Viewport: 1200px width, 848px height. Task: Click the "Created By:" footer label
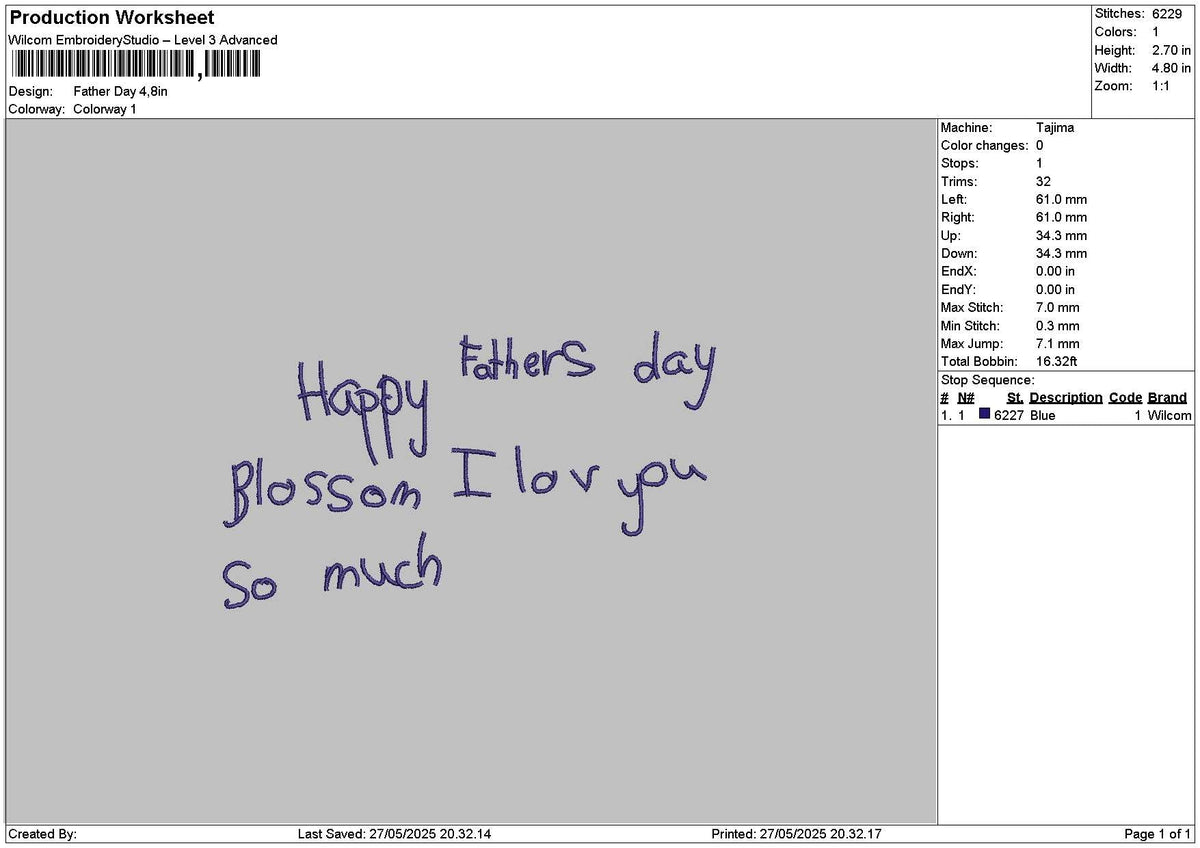point(43,834)
